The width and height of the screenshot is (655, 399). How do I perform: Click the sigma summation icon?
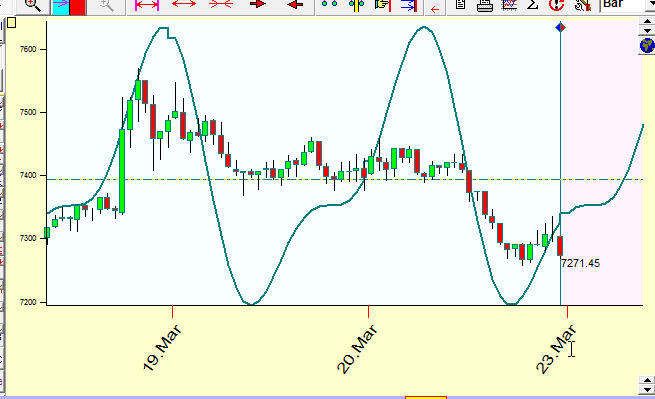click(x=533, y=5)
